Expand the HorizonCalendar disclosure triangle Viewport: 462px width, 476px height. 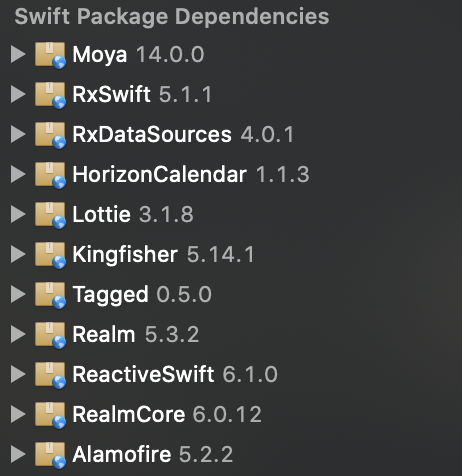pos(18,174)
